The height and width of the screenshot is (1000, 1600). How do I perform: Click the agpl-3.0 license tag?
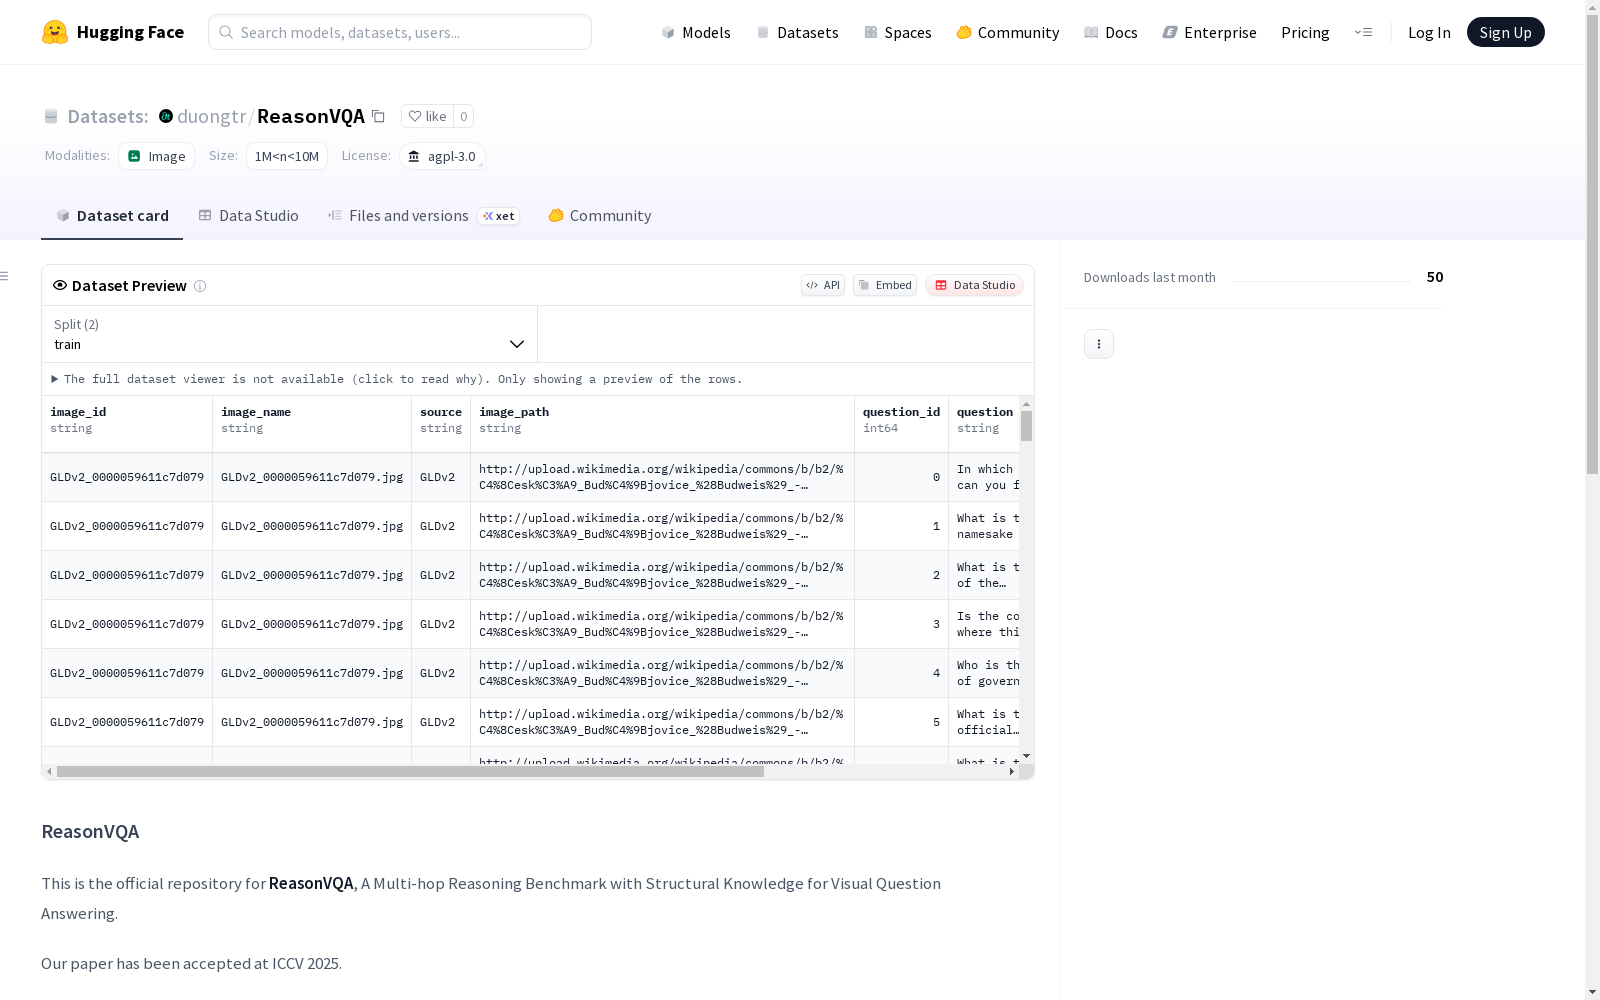(x=442, y=156)
